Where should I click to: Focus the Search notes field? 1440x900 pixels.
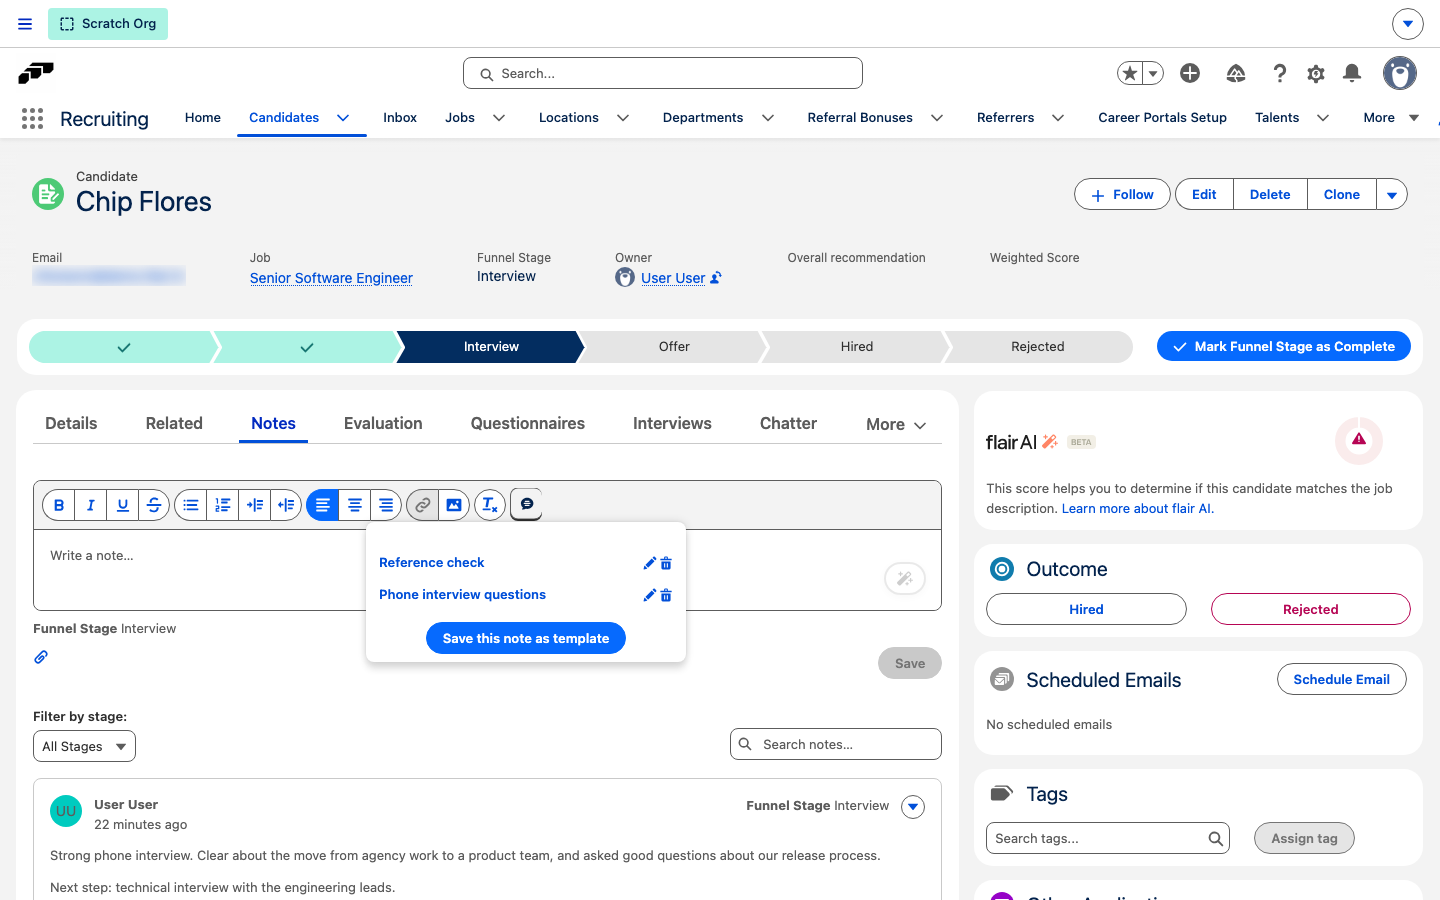(x=836, y=744)
